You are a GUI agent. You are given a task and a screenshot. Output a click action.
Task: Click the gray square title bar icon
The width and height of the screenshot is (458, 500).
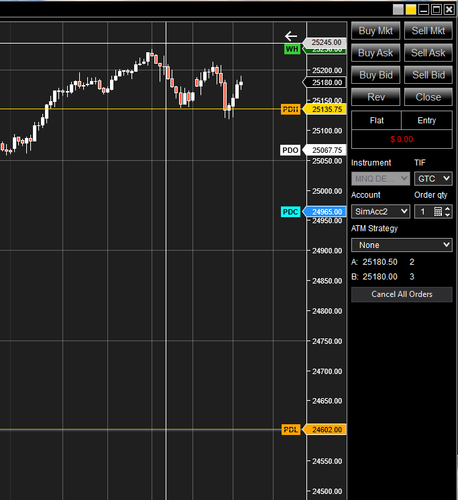[x=398, y=10]
